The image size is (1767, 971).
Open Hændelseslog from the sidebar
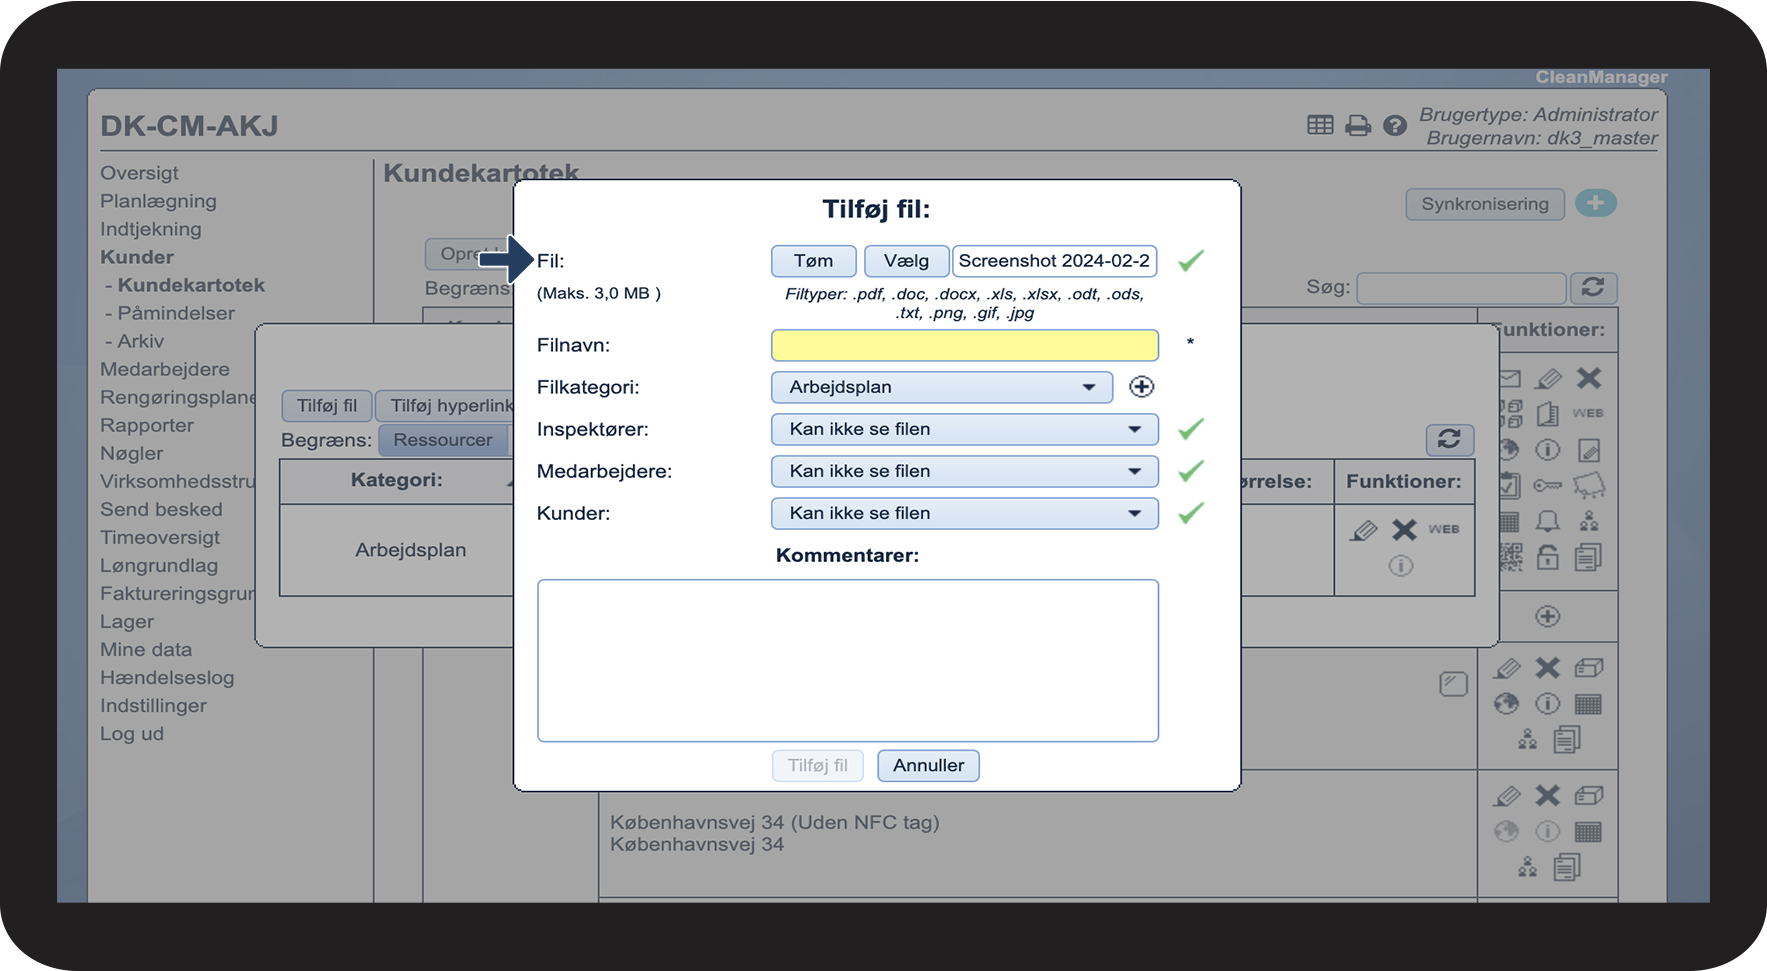tap(167, 677)
